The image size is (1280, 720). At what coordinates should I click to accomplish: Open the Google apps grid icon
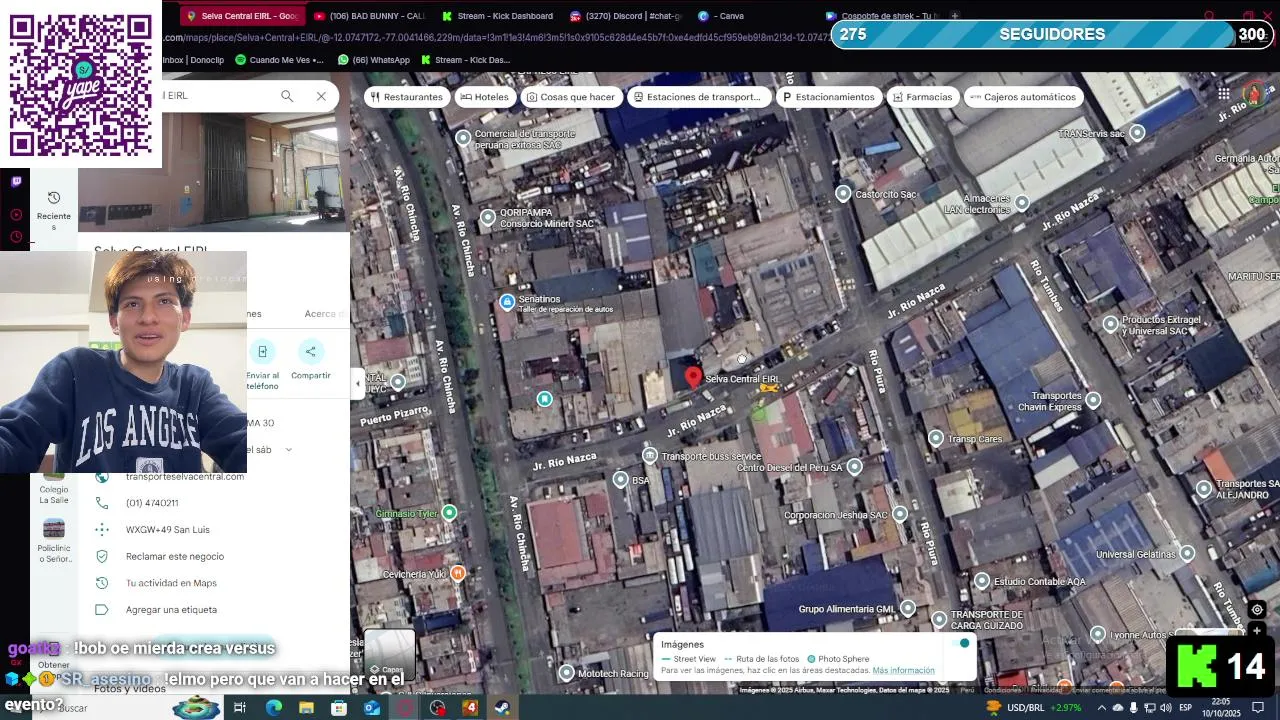[x=1224, y=94]
